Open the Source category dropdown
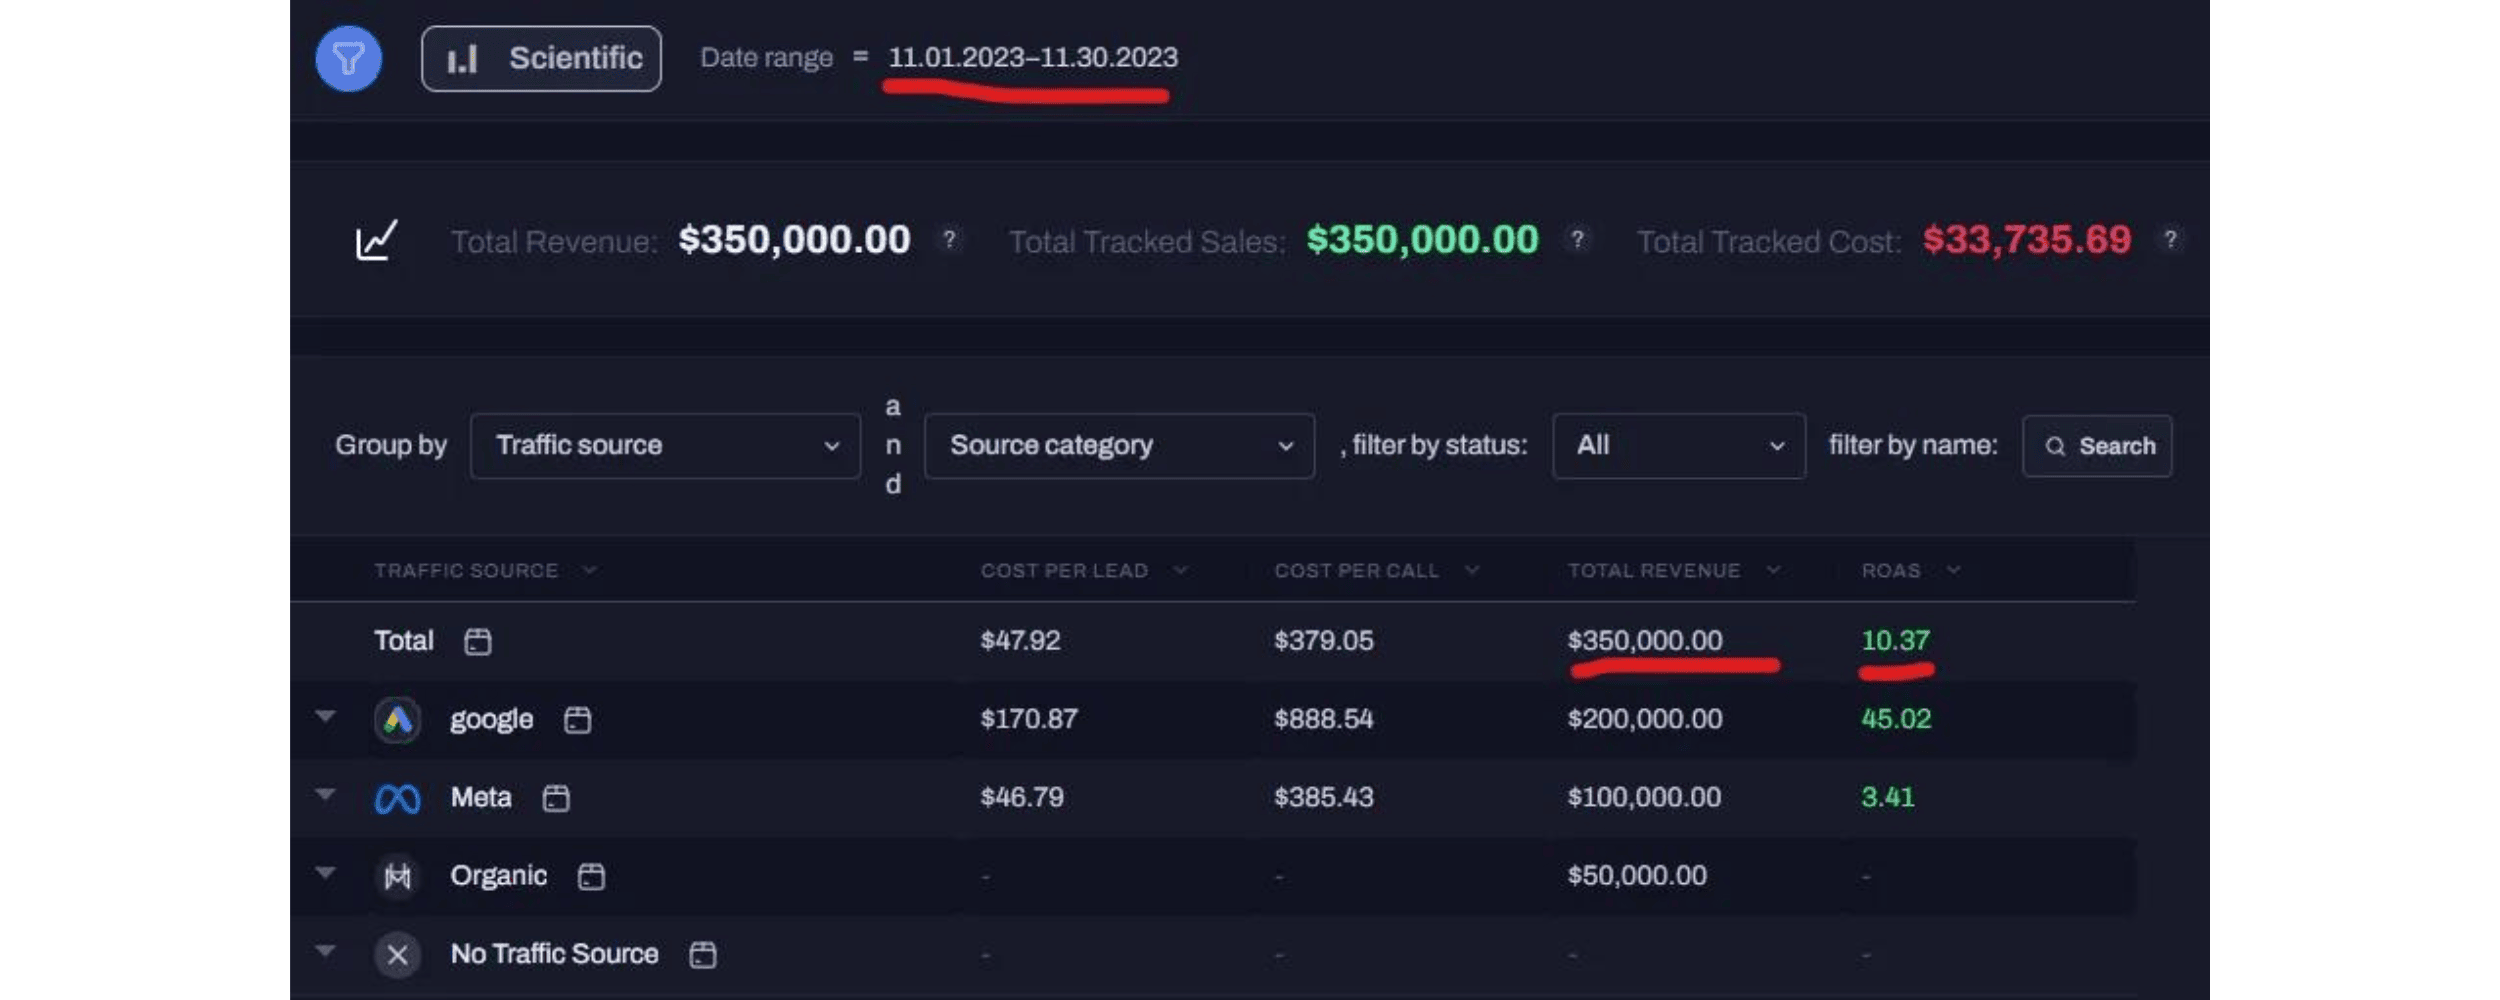Screen dimensions: 2500x1000 click(x=1119, y=446)
